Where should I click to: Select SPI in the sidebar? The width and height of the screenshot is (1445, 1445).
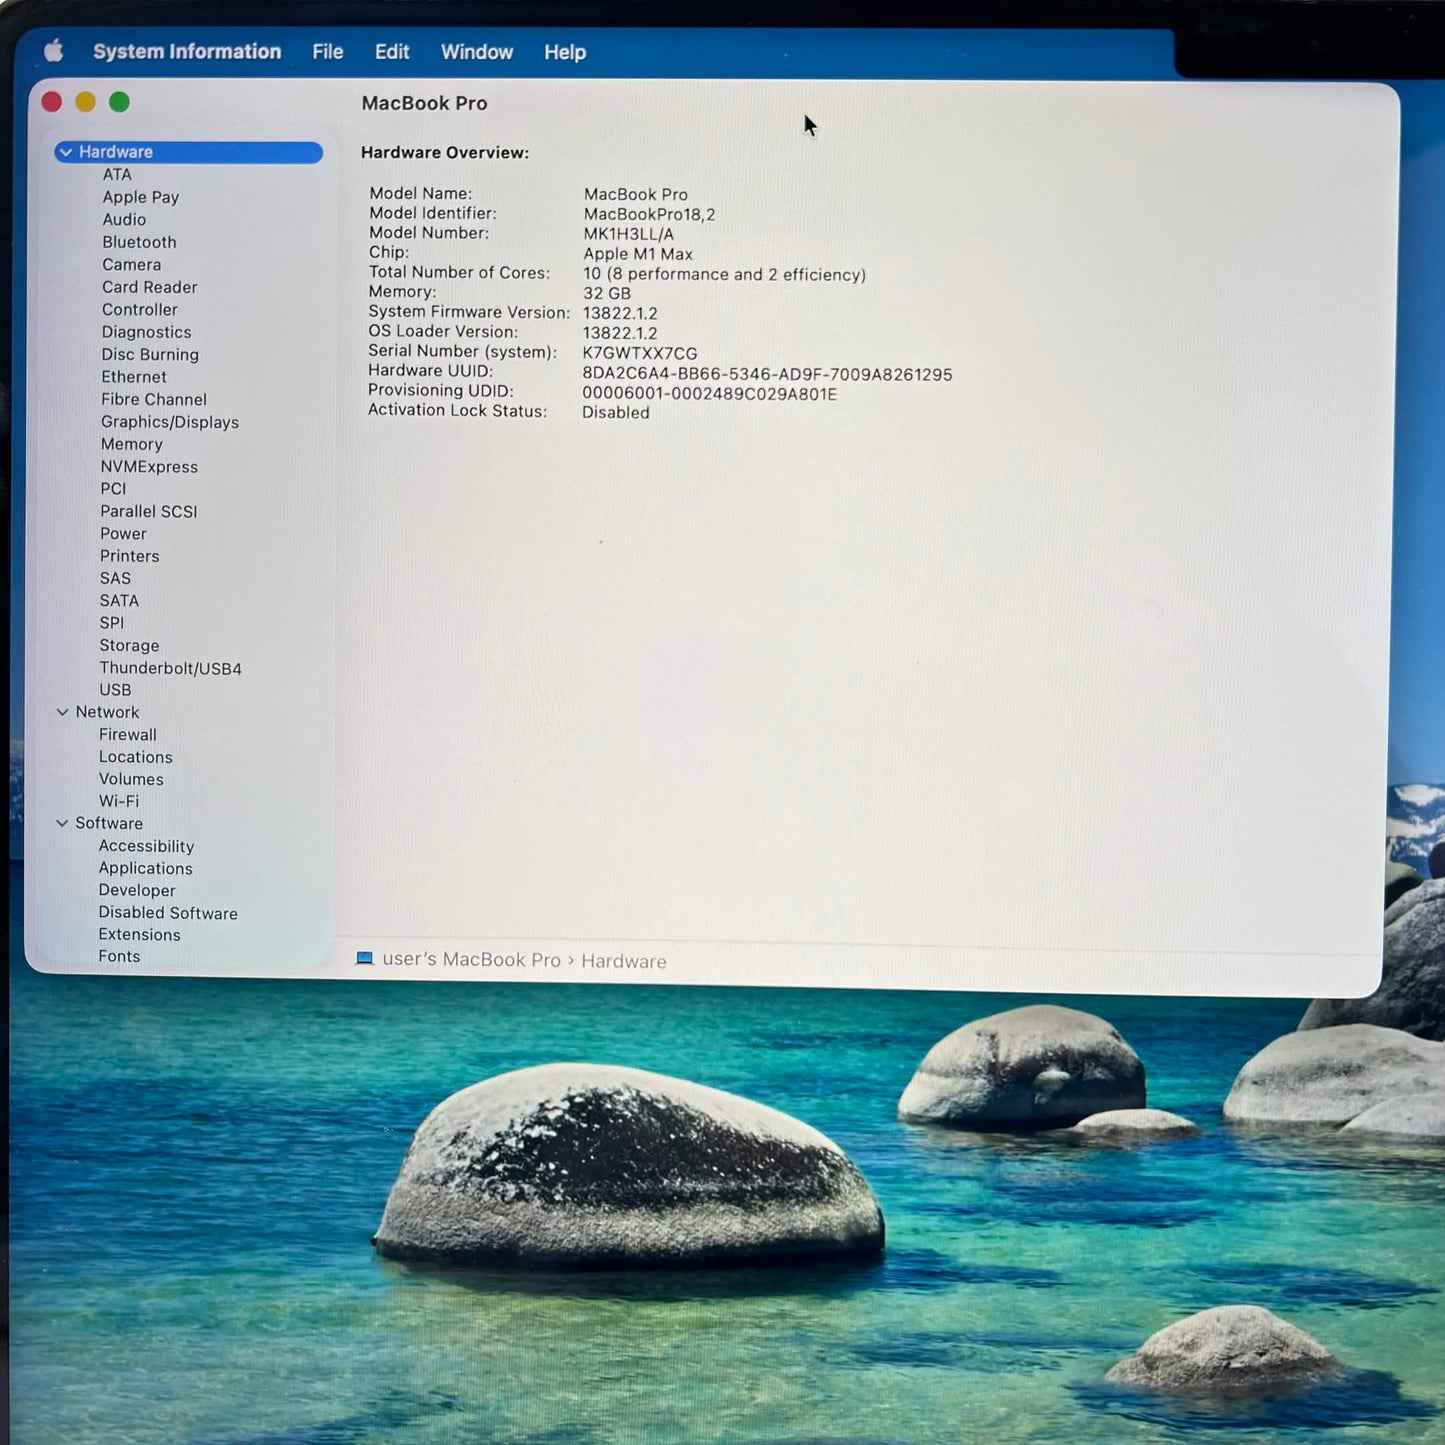click(x=112, y=623)
